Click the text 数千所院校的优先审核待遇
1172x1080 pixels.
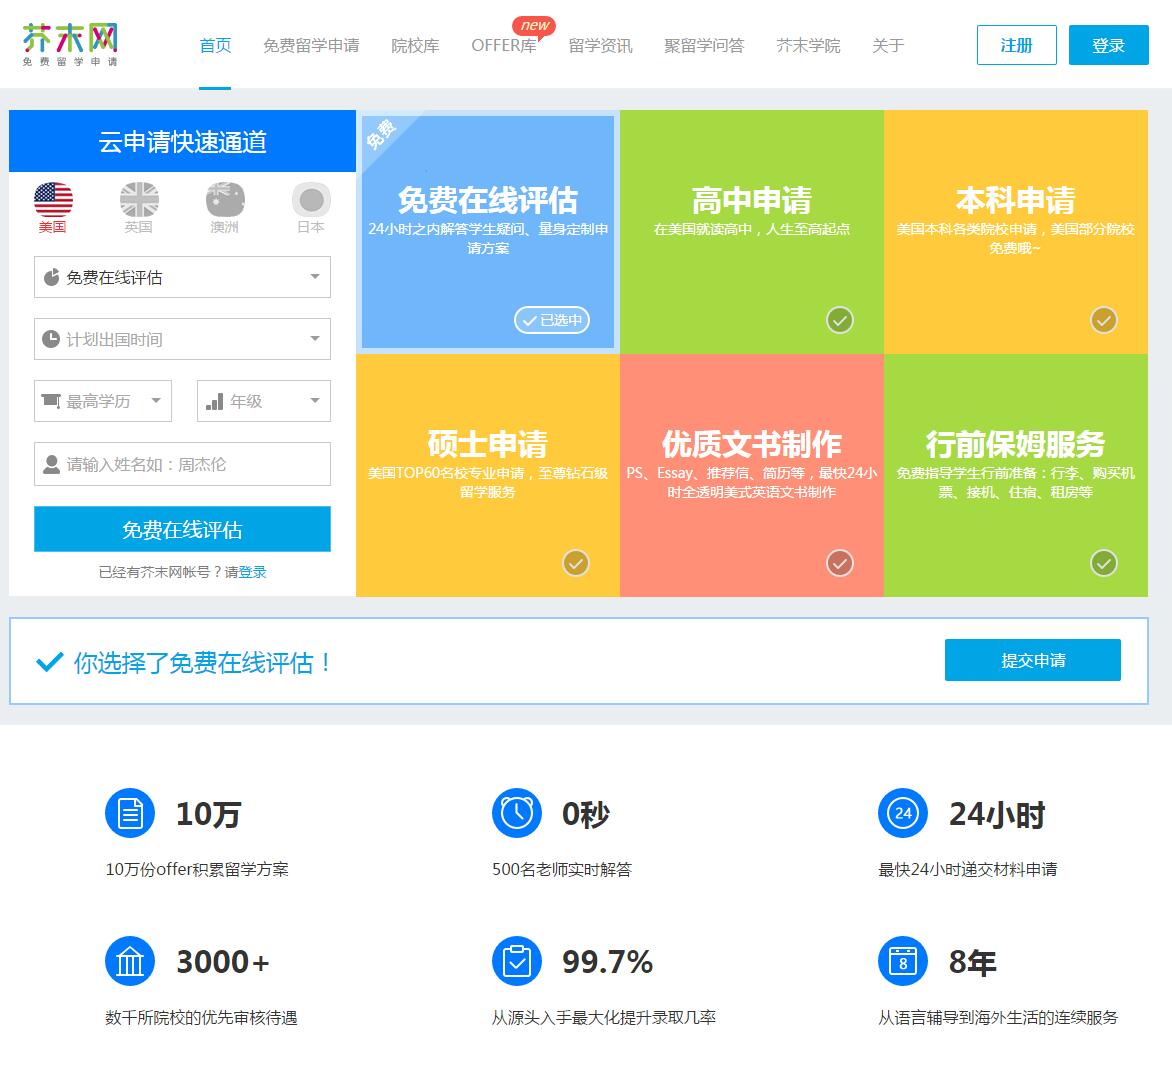201,1017
